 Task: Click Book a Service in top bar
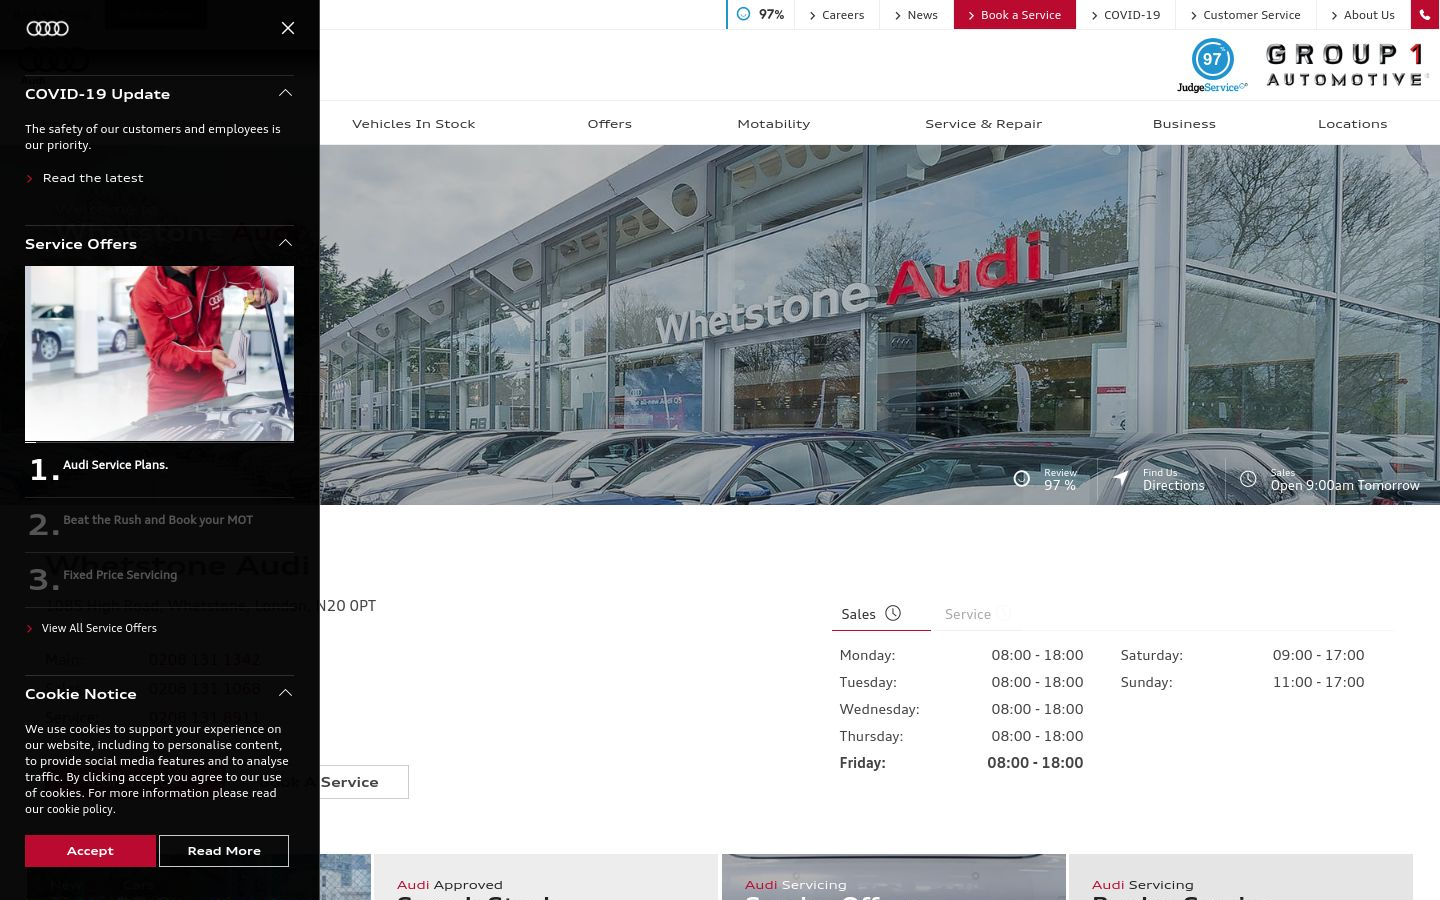tap(1015, 15)
